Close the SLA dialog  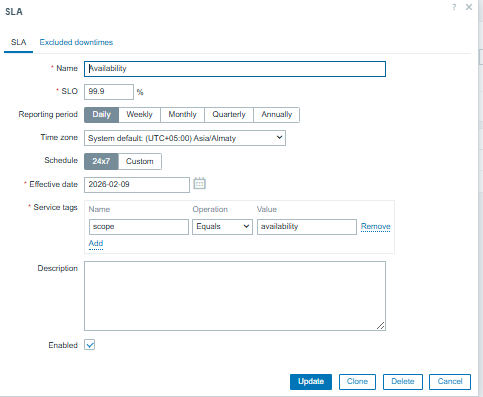click(469, 7)
